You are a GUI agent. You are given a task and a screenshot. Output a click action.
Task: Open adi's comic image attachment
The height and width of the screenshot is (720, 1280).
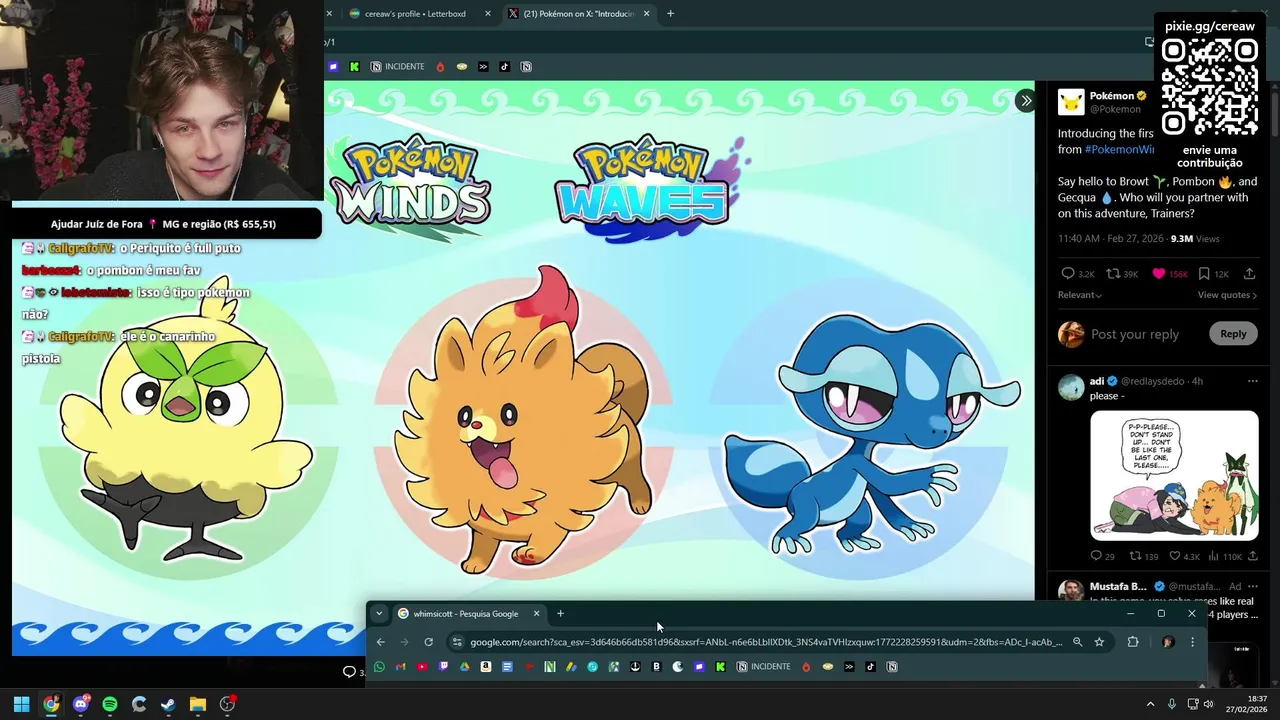tap(1174, 475)
